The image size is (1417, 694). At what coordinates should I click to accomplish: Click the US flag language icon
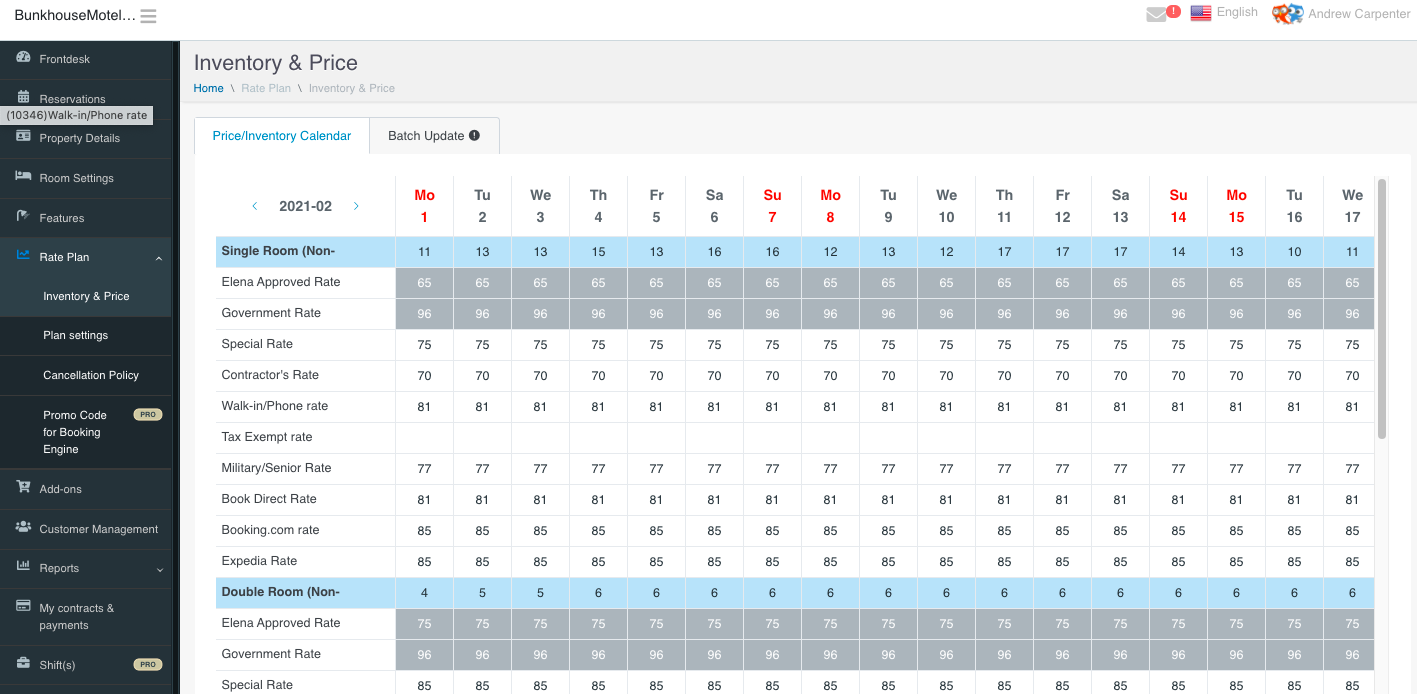tap(1200, 13)
